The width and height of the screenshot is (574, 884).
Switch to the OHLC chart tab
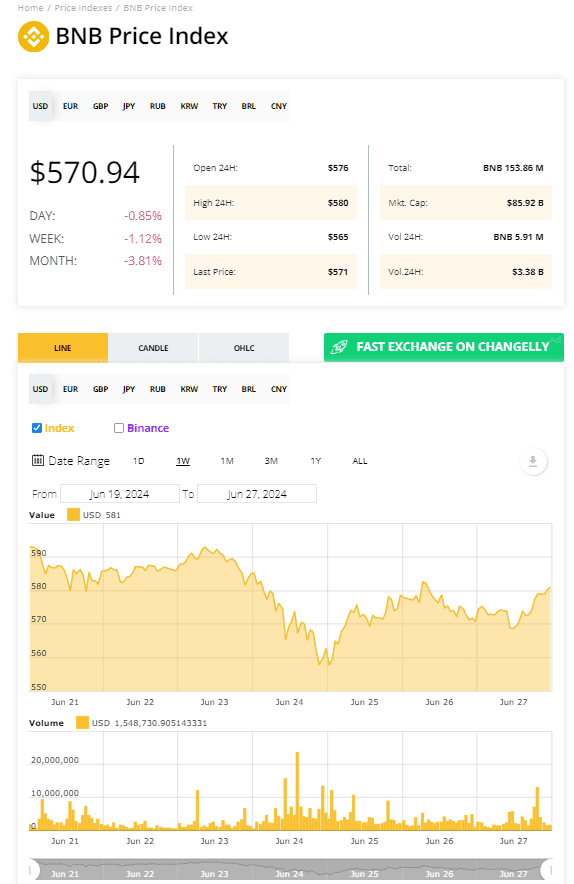pos(244,348)
